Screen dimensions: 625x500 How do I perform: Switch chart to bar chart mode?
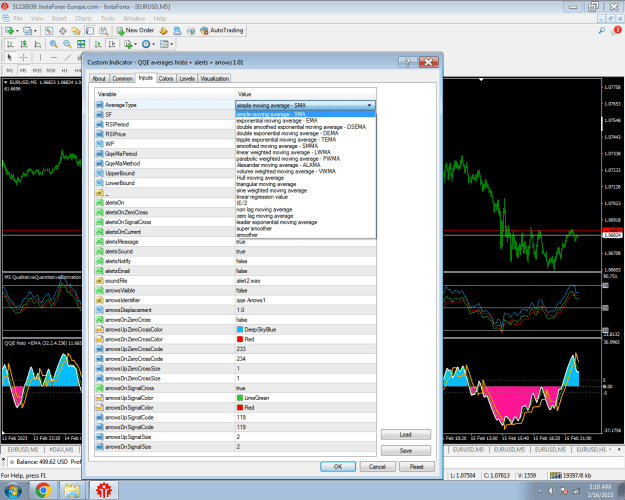coord(10,44)
